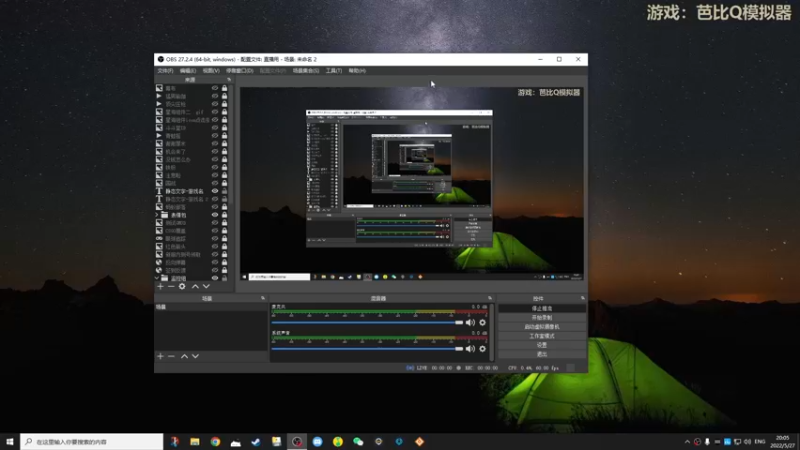The width and height of the screenshot is (800, 450).
Task: Click the text icon of 静态文字-游戏名 source
Action: pos(159,191)
